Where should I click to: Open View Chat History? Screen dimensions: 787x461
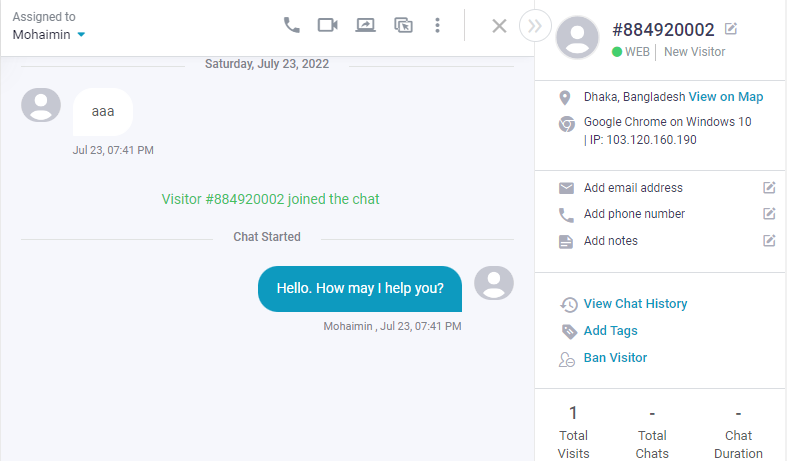pos(635,304)
